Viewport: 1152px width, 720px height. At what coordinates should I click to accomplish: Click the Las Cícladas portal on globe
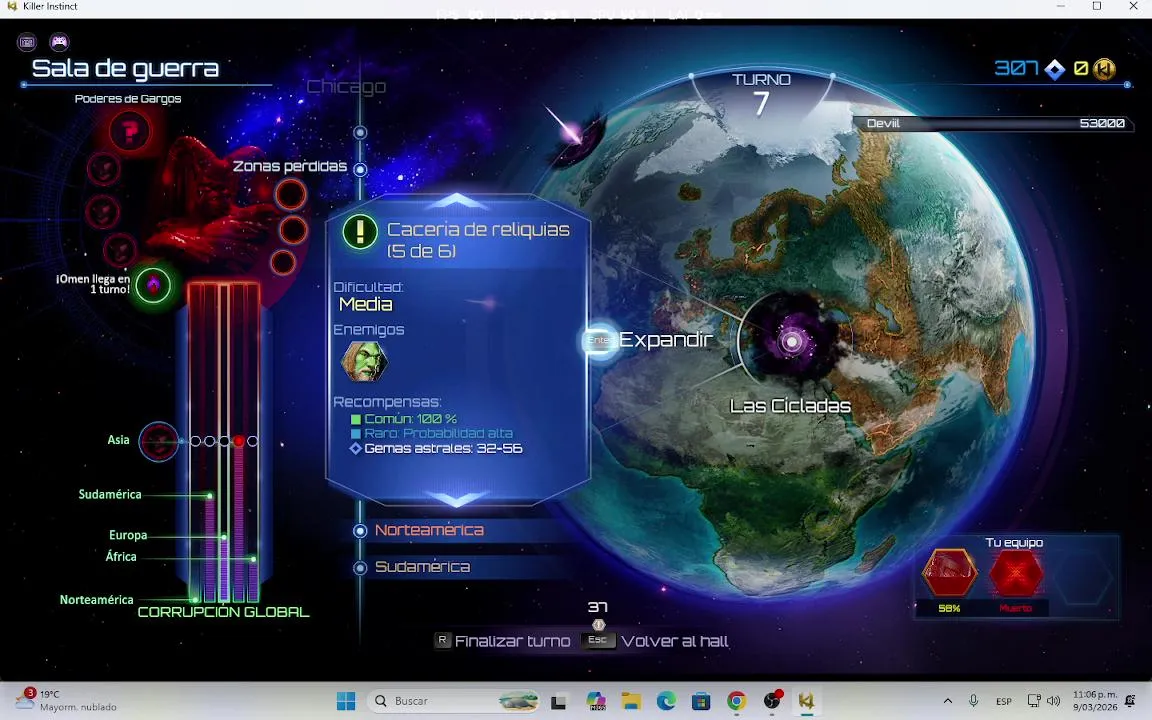(791, 342)
